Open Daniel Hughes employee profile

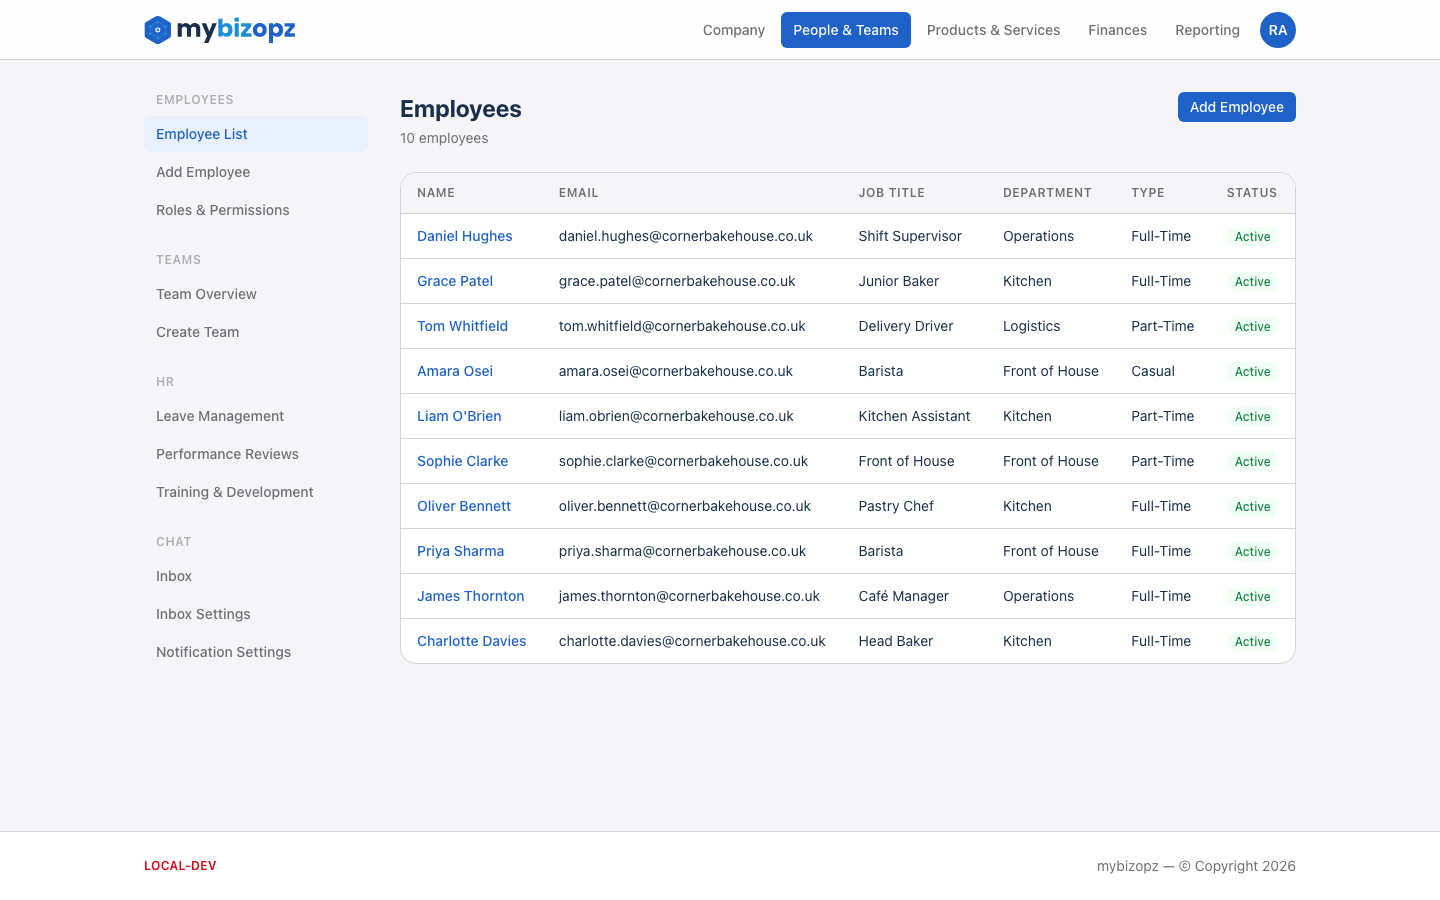464,236
